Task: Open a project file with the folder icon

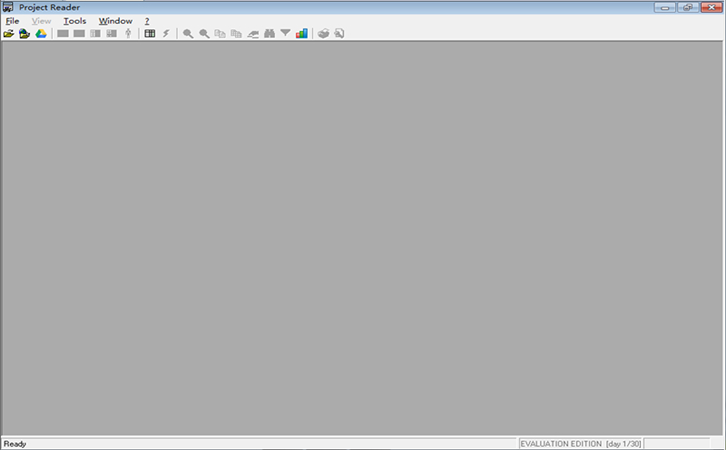Action: (8, 33)
